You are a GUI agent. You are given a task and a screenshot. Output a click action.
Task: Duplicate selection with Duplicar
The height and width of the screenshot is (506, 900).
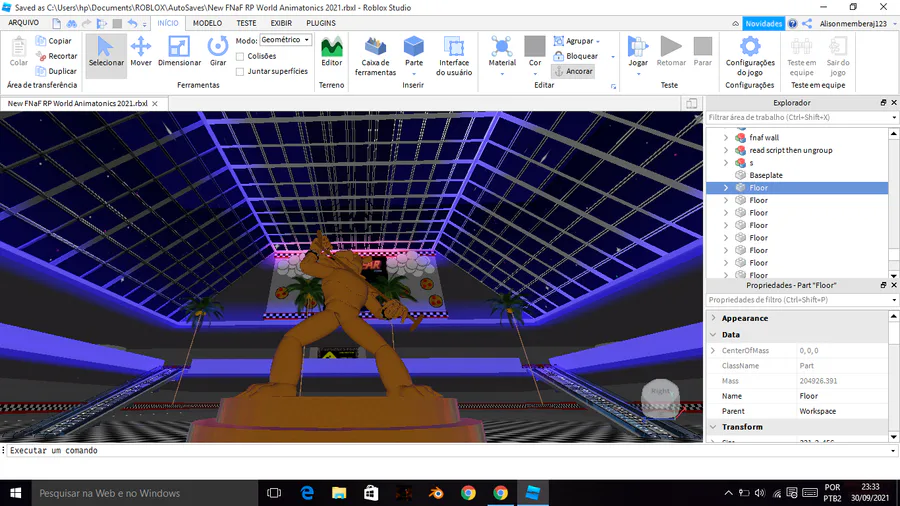pos(56,71)
